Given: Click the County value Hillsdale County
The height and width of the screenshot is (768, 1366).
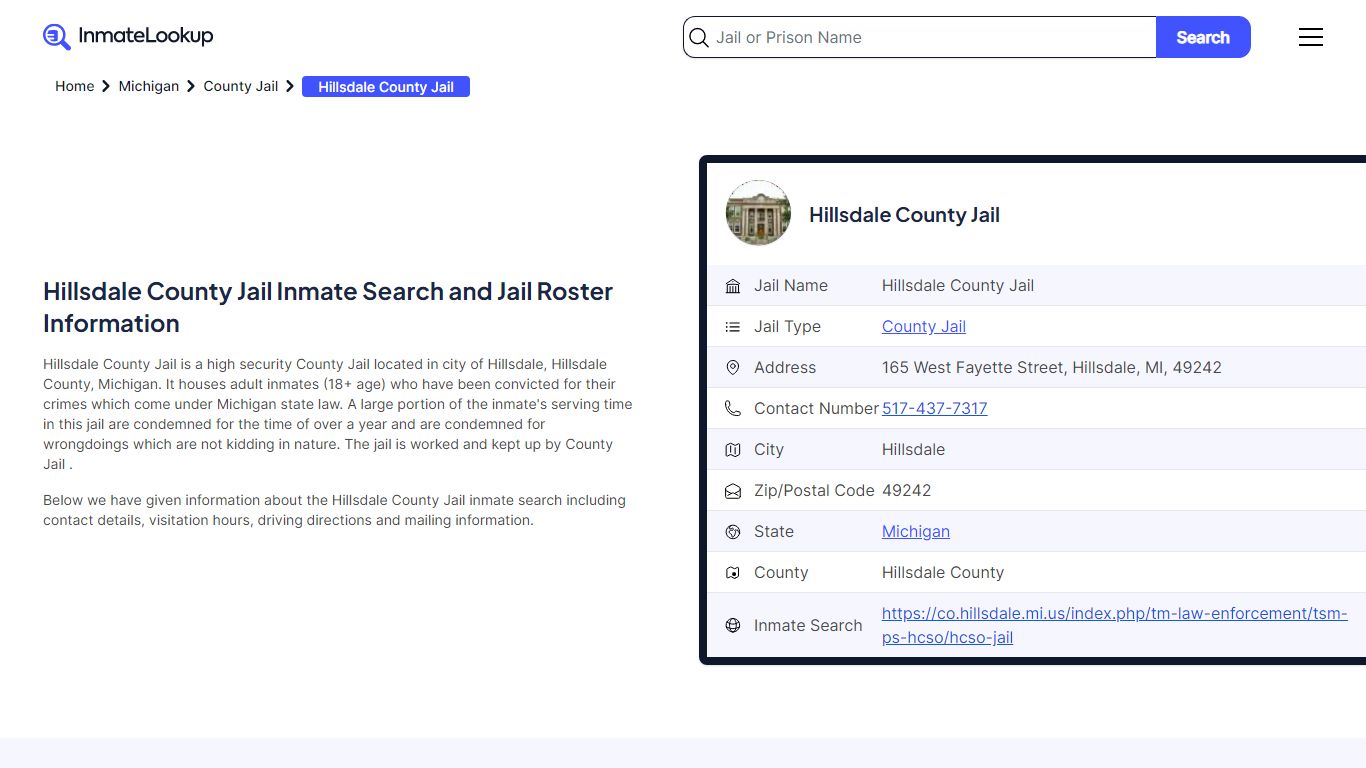Looking at the screenshot, I should [x=943, y=572].
